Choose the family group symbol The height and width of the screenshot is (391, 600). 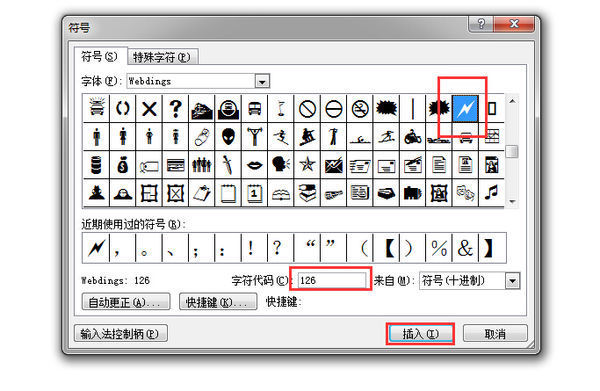[x=202, y=165]
